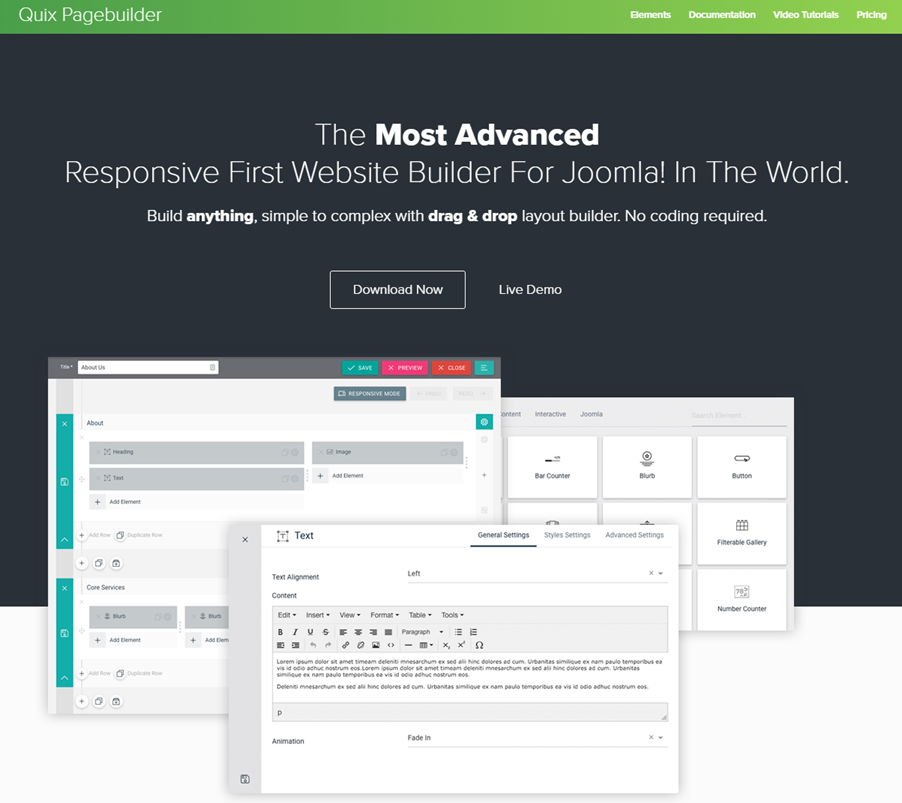
Task: Apply strikethrough formatting in the editor
Action: click(326, 632)
